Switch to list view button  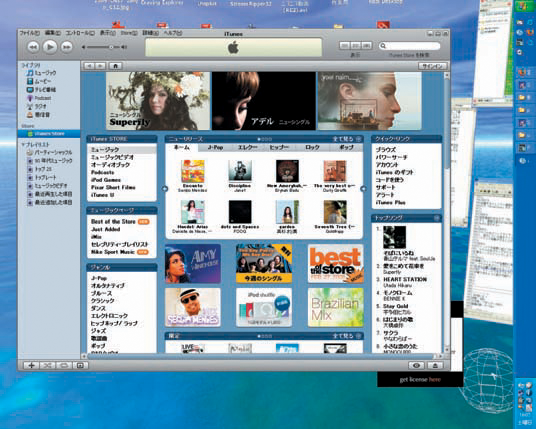click(345, 45)
